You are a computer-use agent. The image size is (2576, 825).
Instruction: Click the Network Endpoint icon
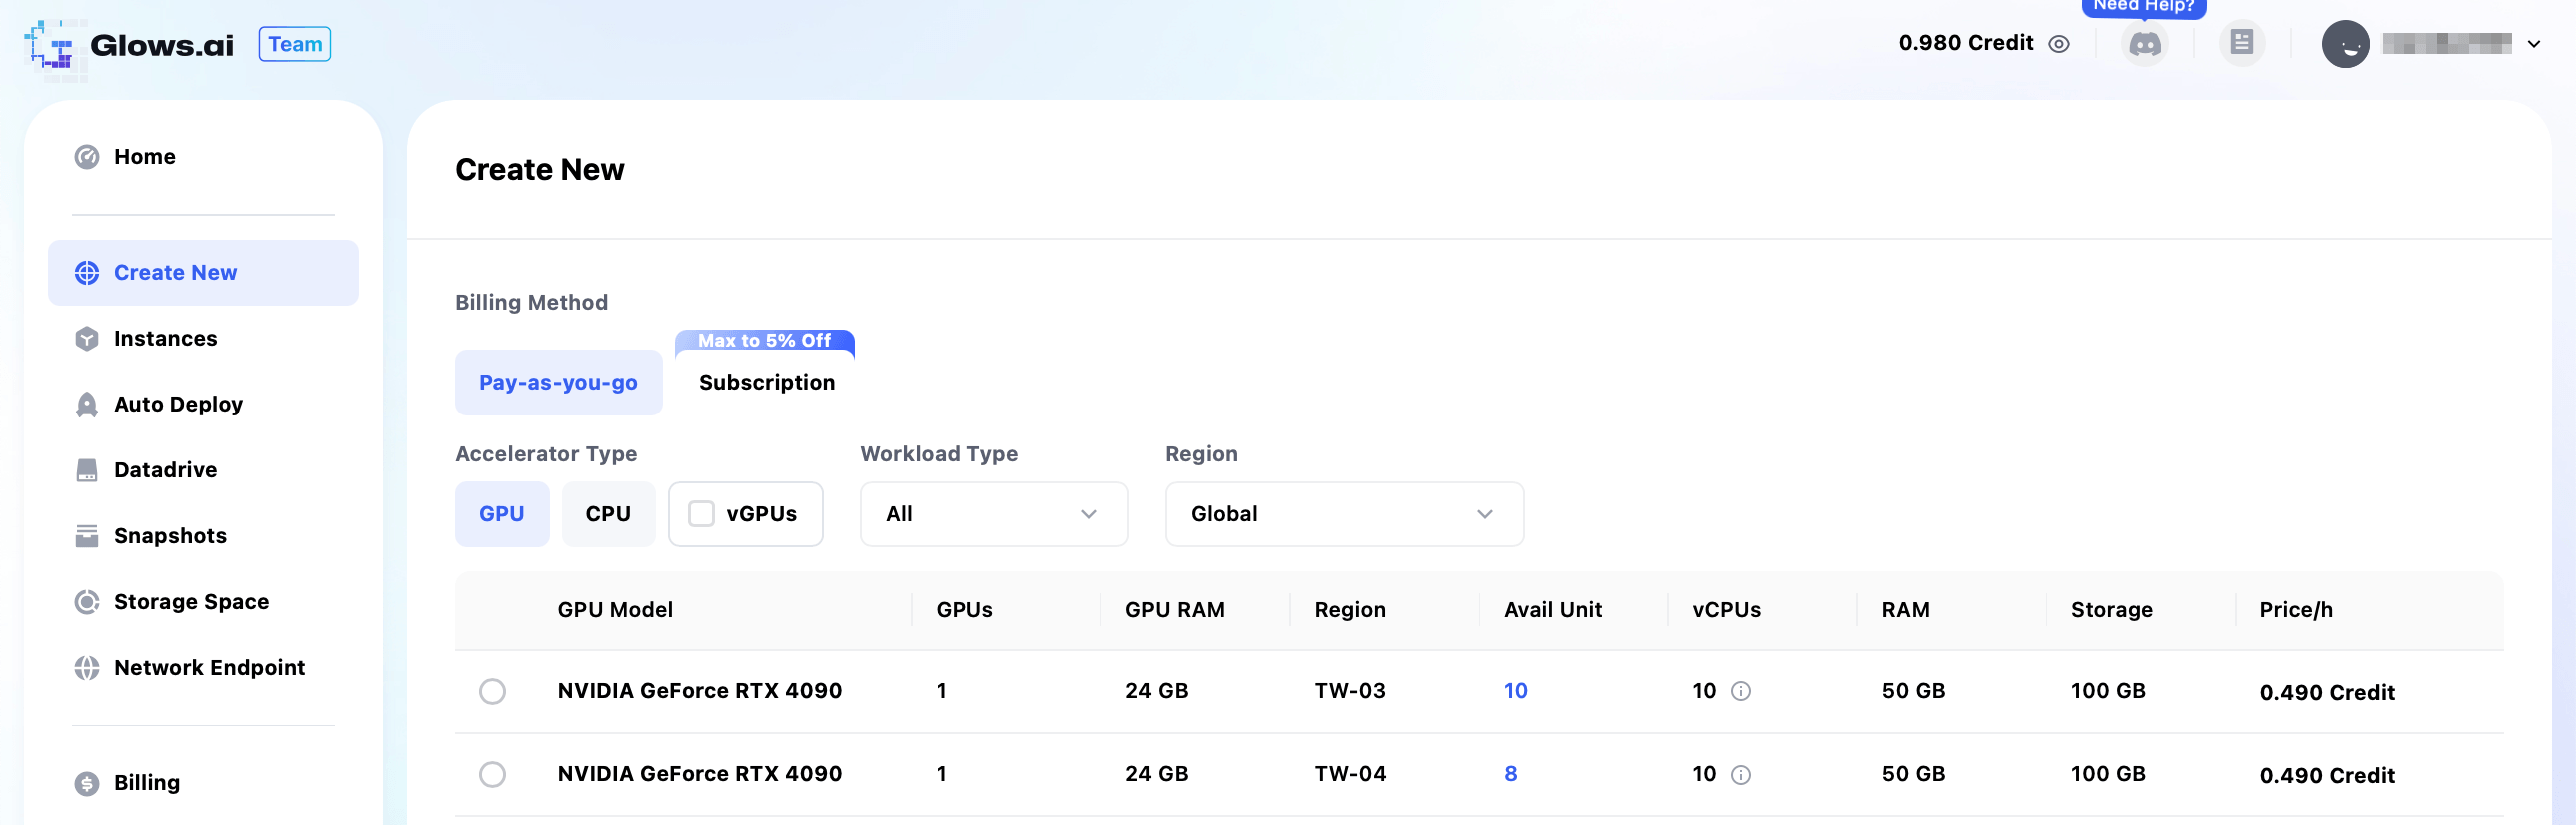(x=87, y=669)
